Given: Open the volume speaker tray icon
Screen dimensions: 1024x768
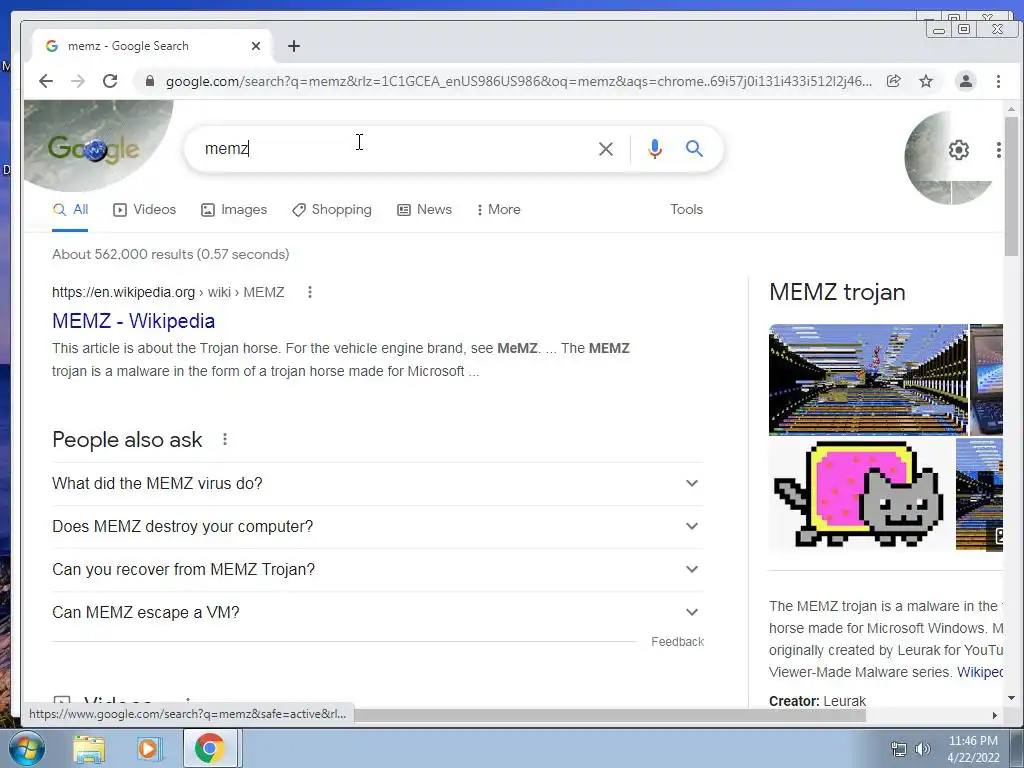Looking at the screenshot, I should coord(922,749).
